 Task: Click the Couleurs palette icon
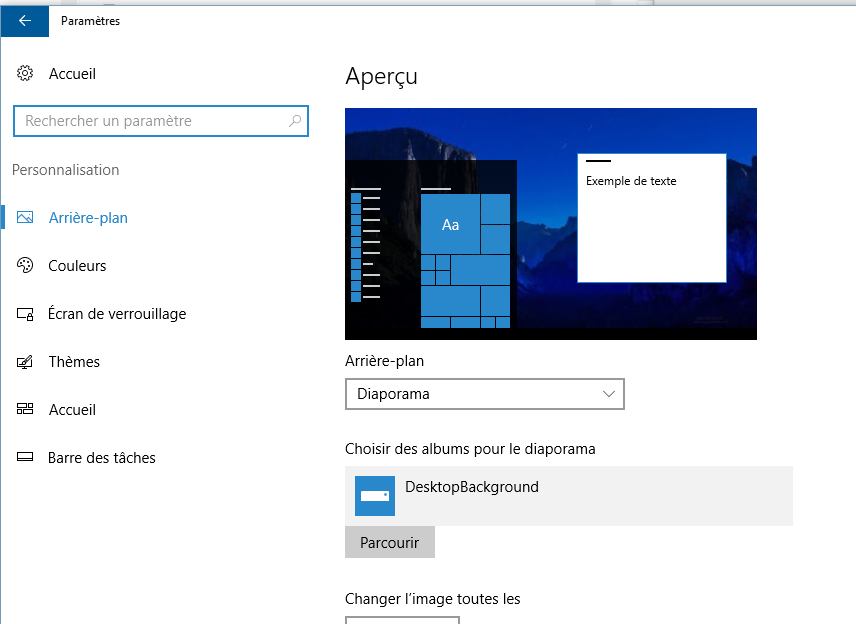(x=26, y=266)
